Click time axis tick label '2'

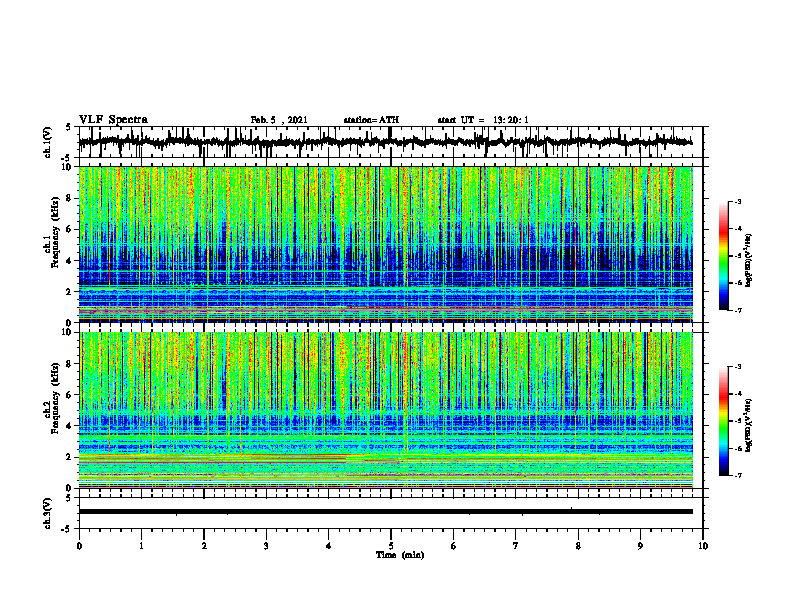[x=204, y=546]
